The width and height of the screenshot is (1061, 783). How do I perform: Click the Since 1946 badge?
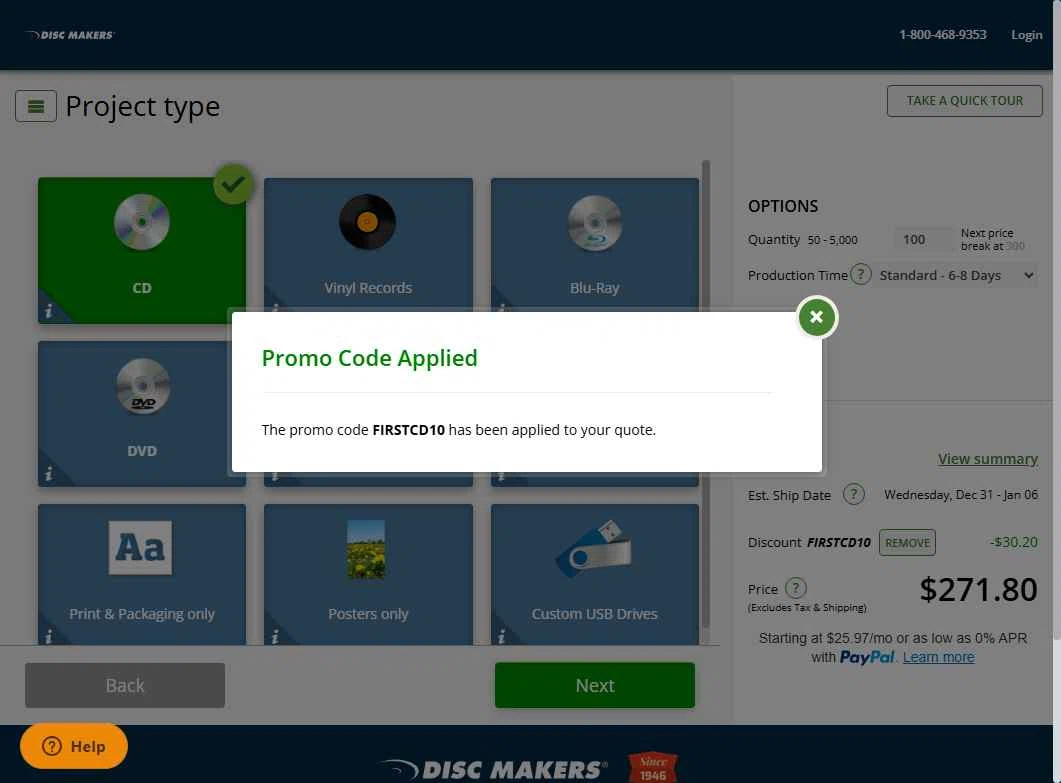(653, 767)
